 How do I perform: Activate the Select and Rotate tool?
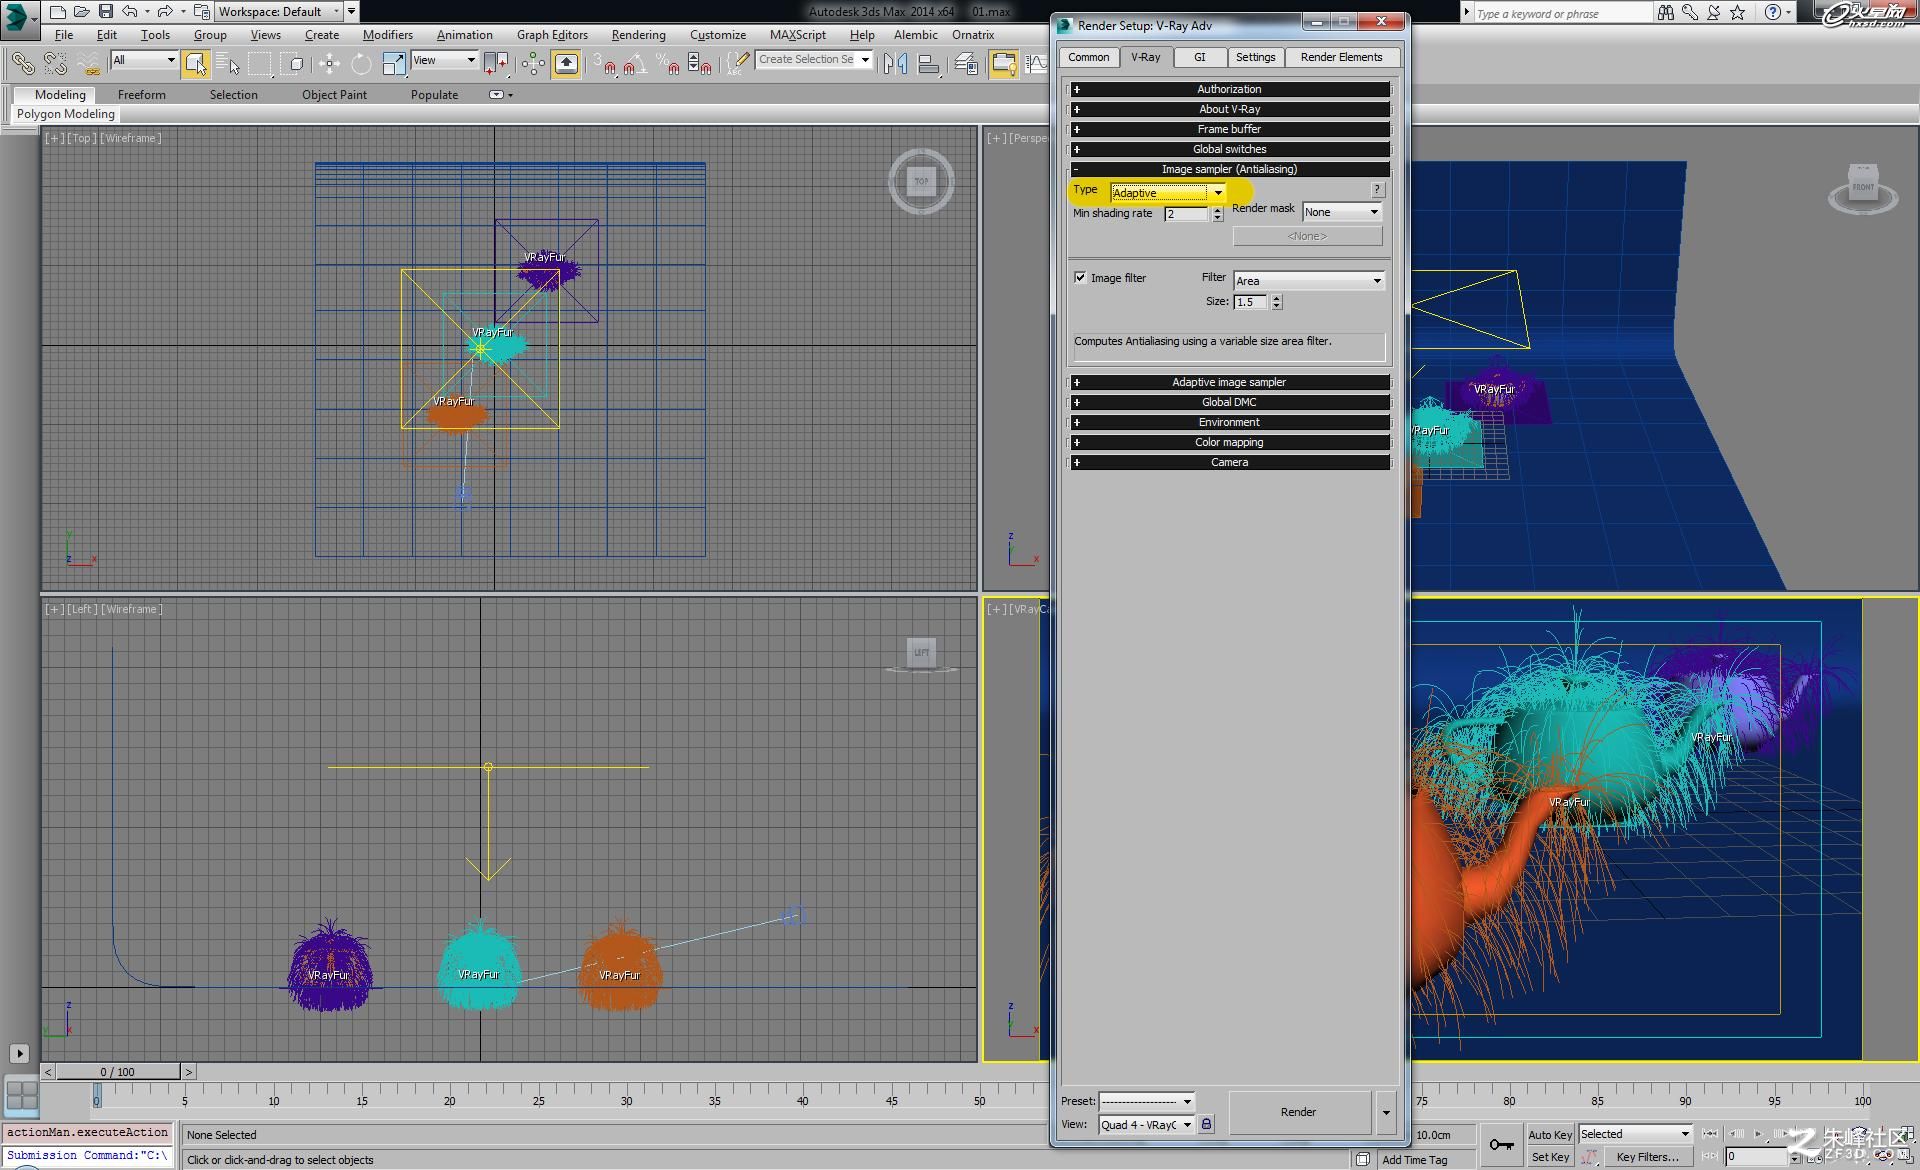point(361,64)
